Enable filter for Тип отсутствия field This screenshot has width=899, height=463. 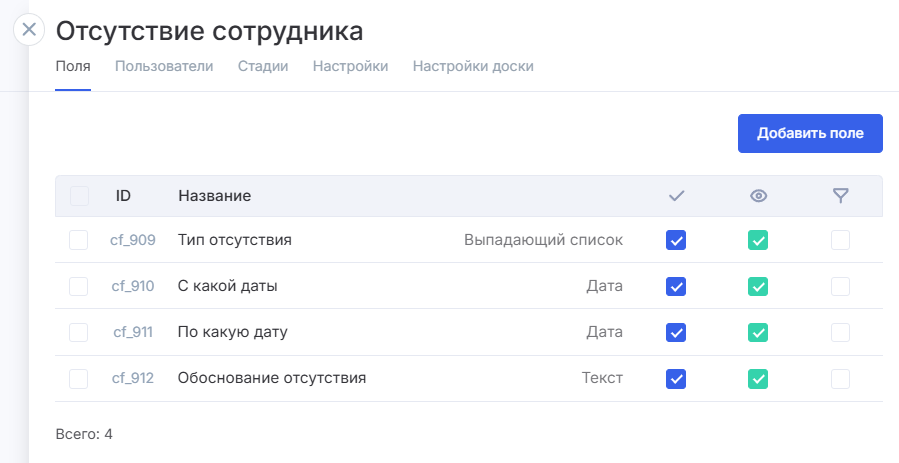(x=841, y=240)
